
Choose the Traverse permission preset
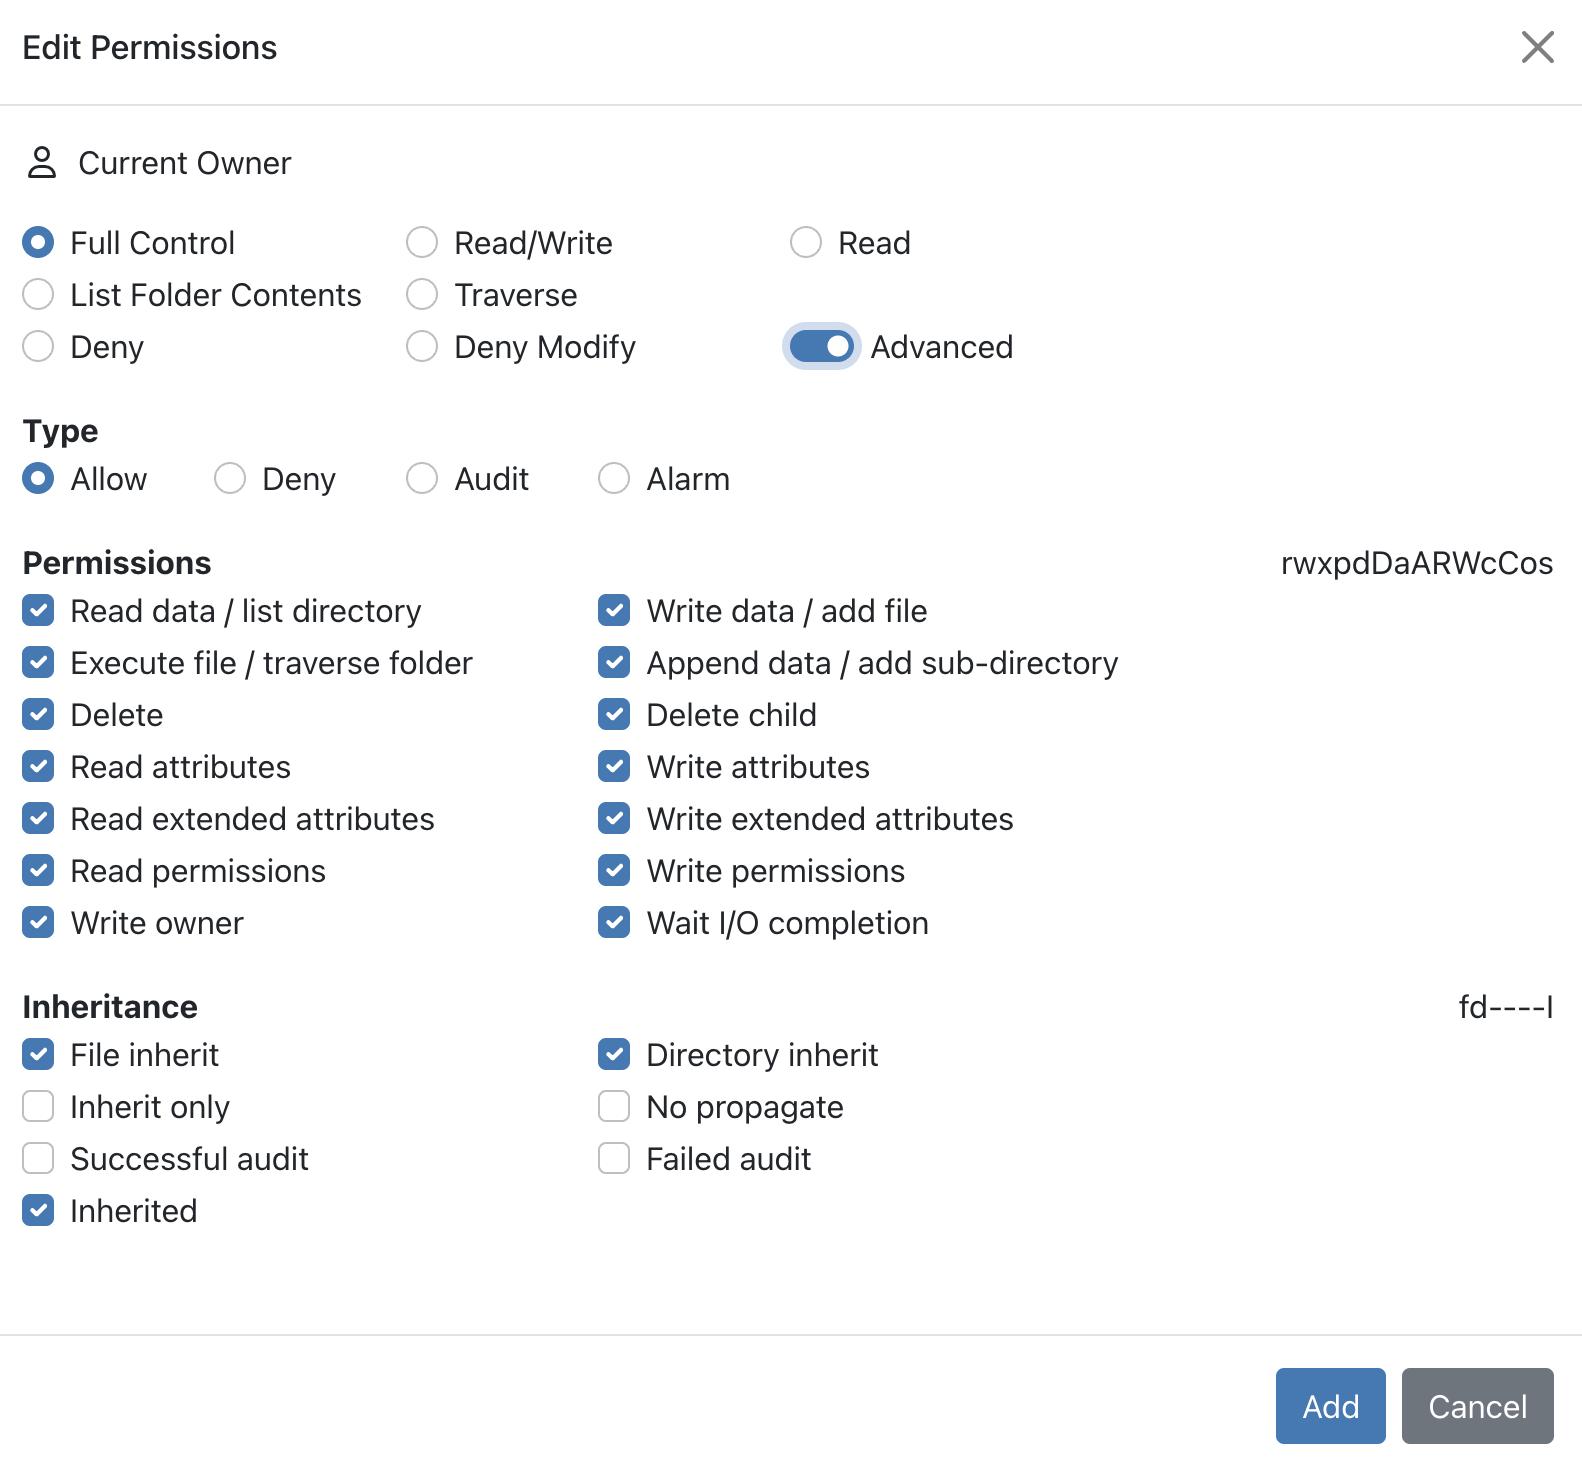(422, 294)
